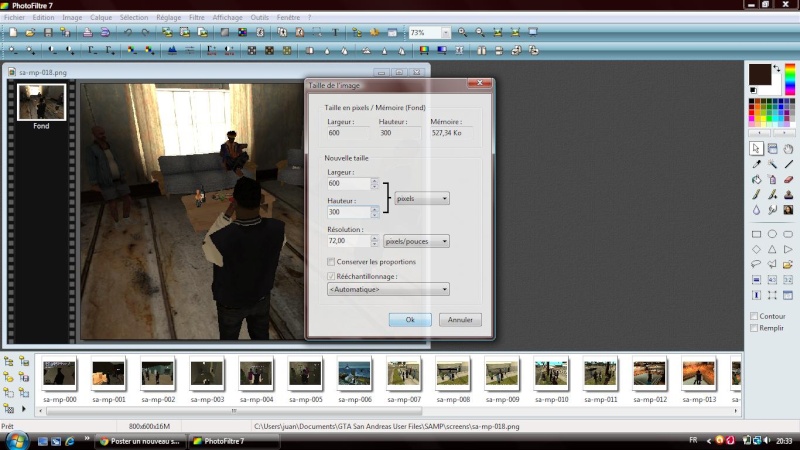Select the Line drawing tool

pos(788,164)
